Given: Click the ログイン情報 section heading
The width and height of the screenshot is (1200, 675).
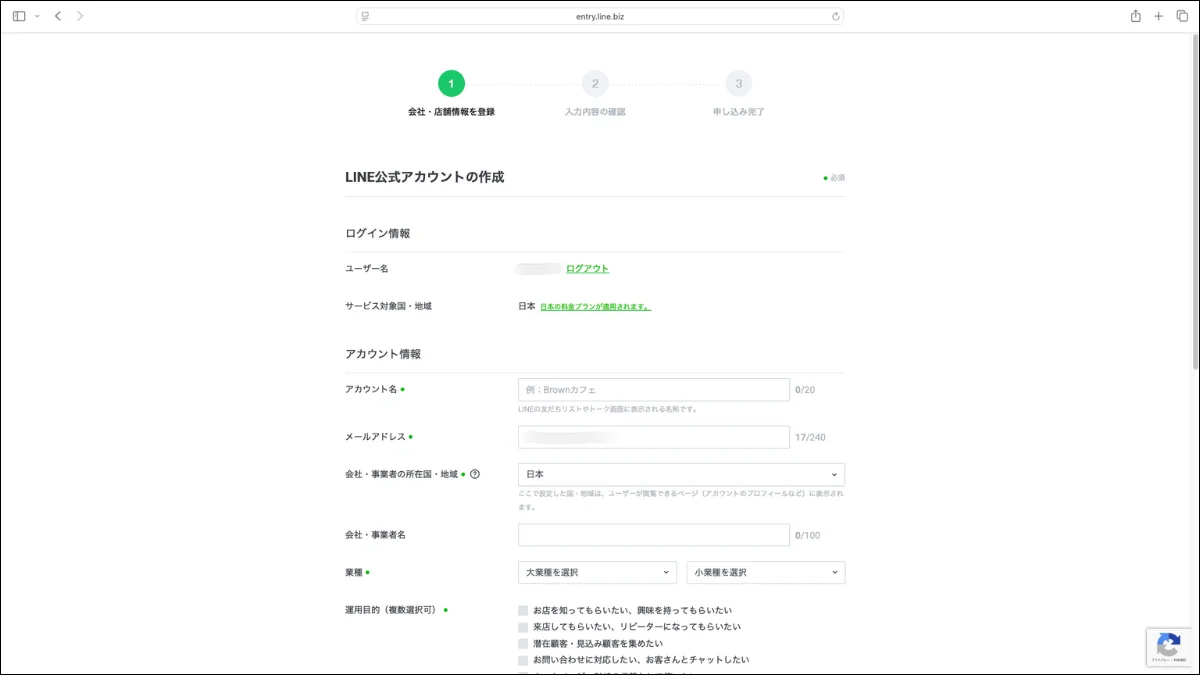Looking at the screenshot, I should pos(378,234).
